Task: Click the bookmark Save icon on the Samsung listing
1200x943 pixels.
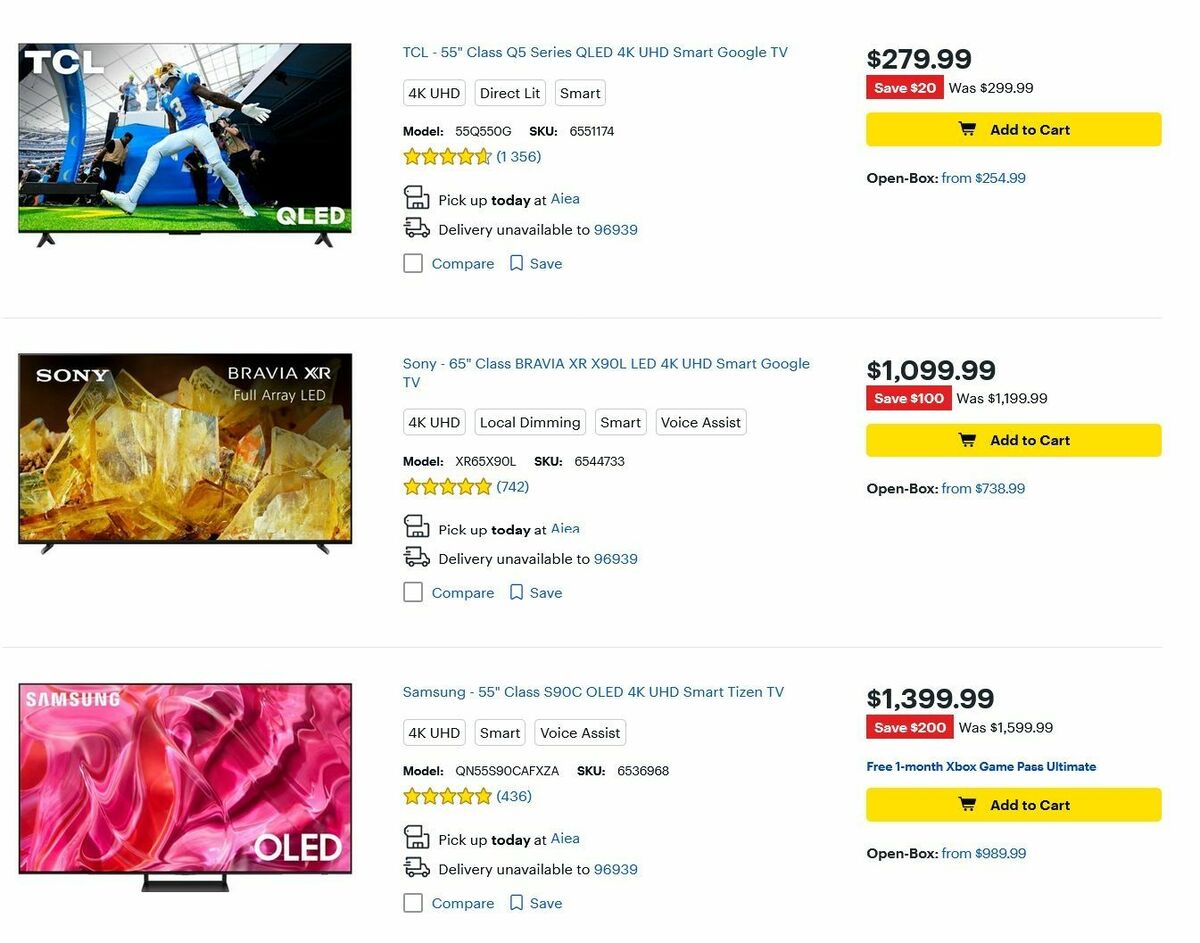Action: click(x=516, y=903)
